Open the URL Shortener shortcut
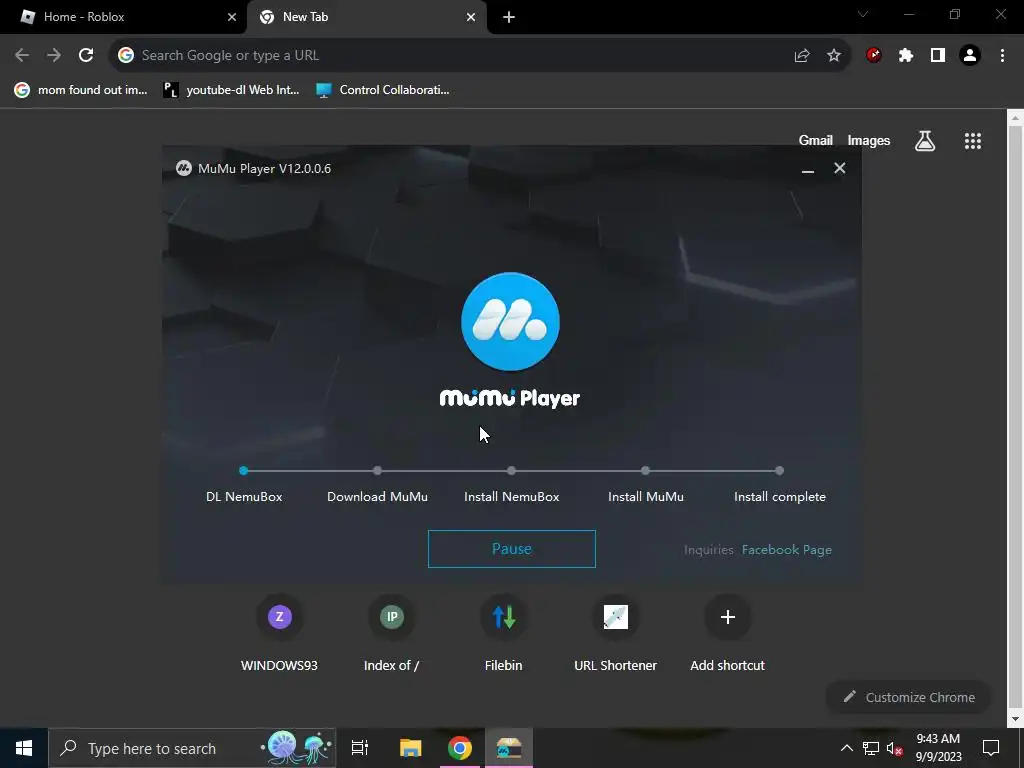The width and height of the screenshot is (1024, 768). tap(615, 633)
